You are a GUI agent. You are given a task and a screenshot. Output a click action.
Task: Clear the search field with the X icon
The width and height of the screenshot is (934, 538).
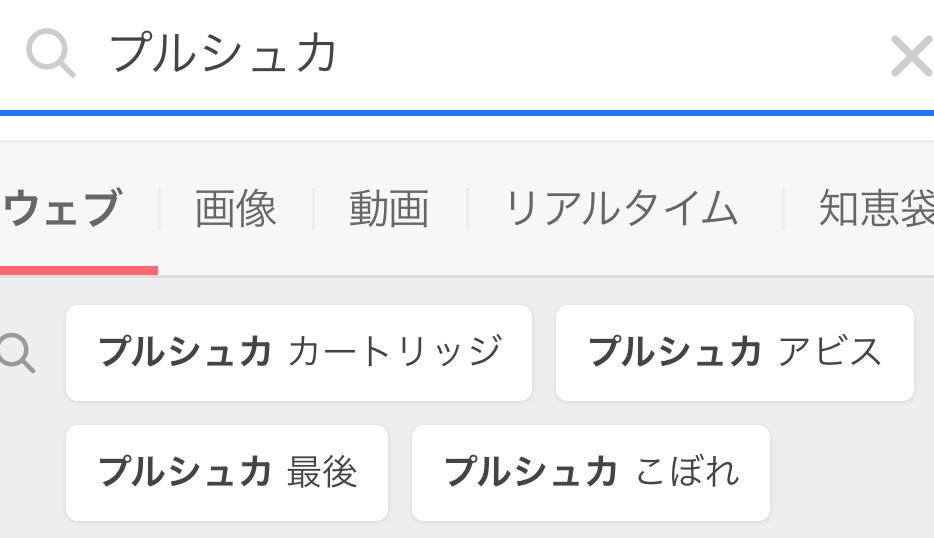coord(911,56)
